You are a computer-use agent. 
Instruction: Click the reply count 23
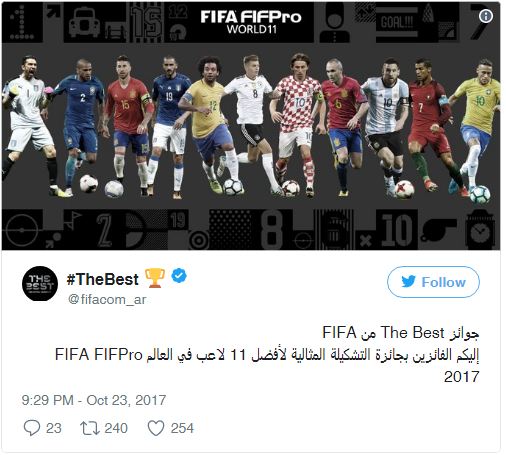pyautogui.click(x=54, y=428)
